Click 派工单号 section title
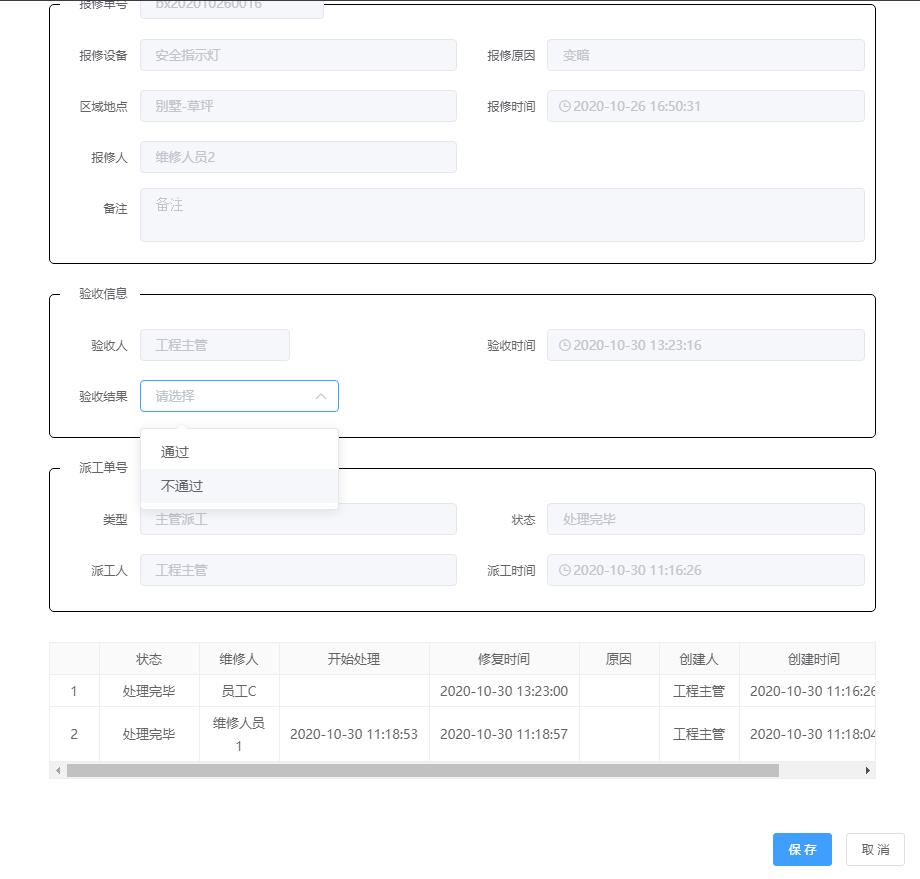This screenshot has width=920, height=879. click(x=103, y=468)
